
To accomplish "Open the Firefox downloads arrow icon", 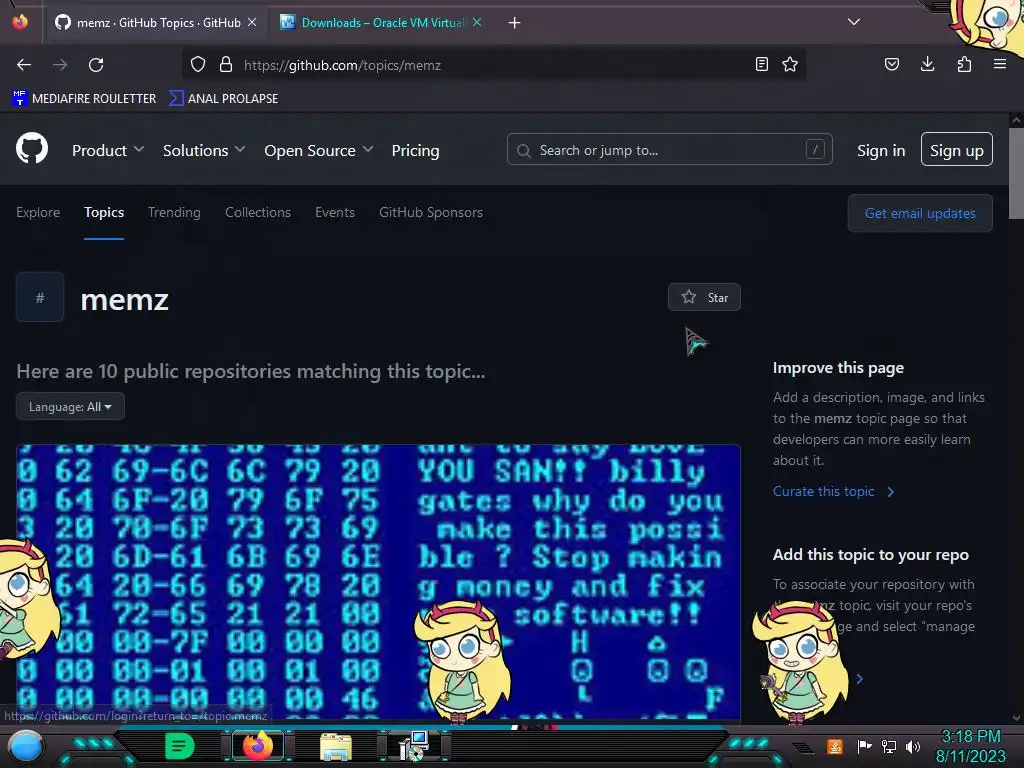I will pos(927,64).
